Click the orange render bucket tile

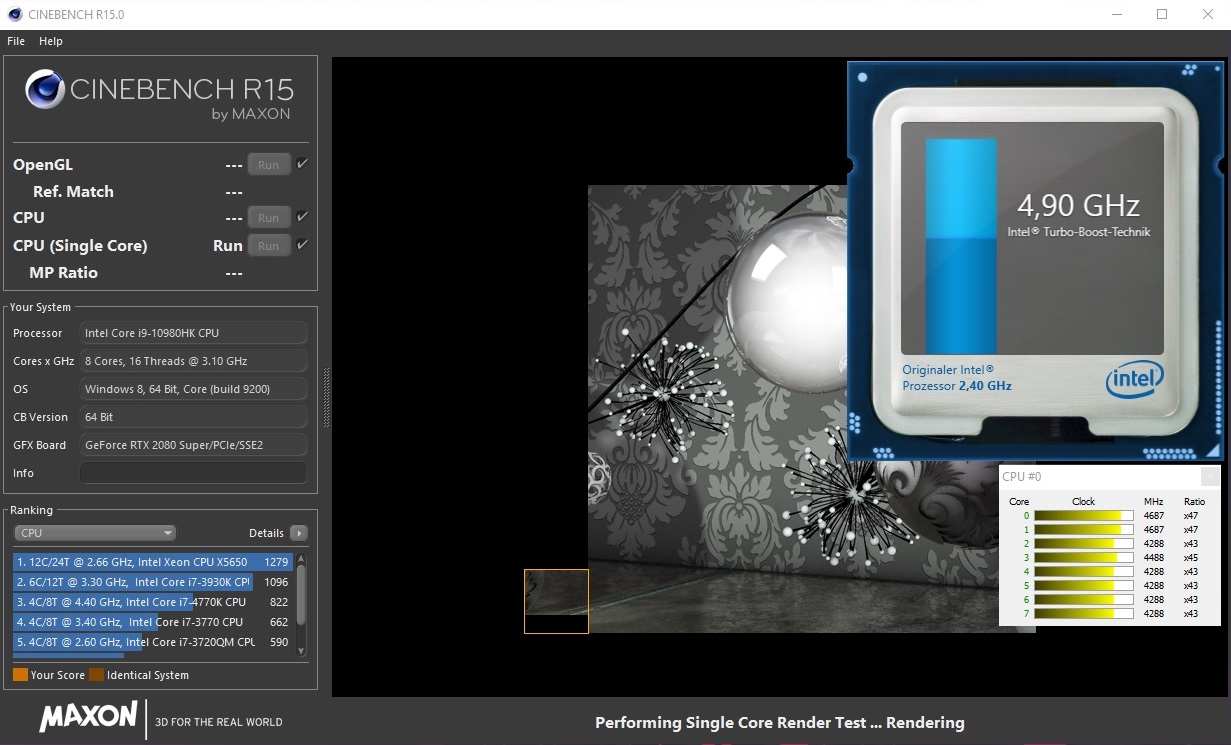pos(556,601)
